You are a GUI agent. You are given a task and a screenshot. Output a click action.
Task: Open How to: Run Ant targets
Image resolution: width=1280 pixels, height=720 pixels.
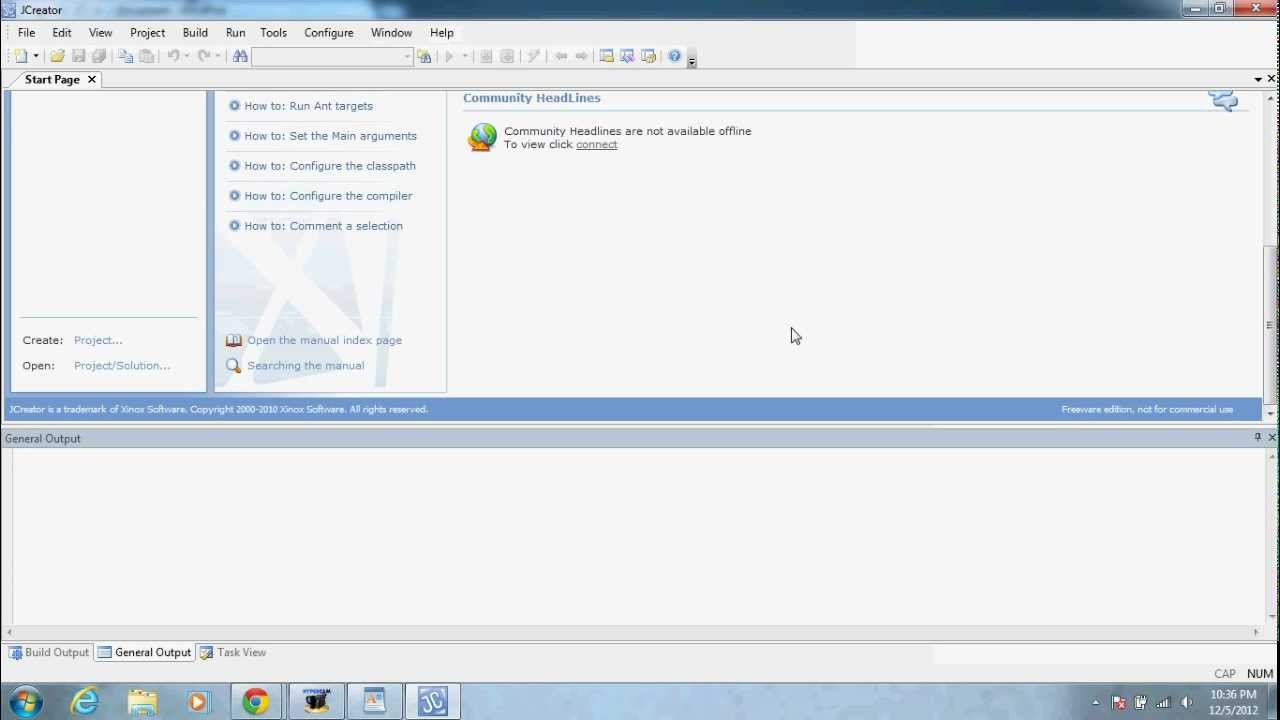pos(308,106)
